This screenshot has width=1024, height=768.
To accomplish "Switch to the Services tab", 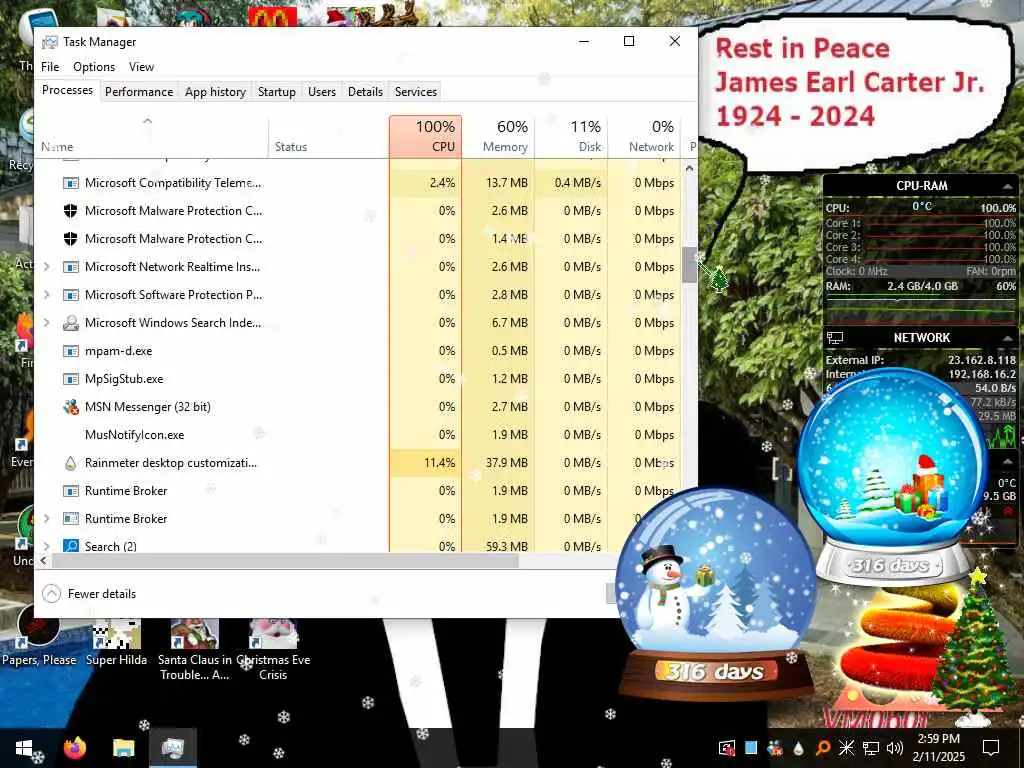I will point(415,92).
